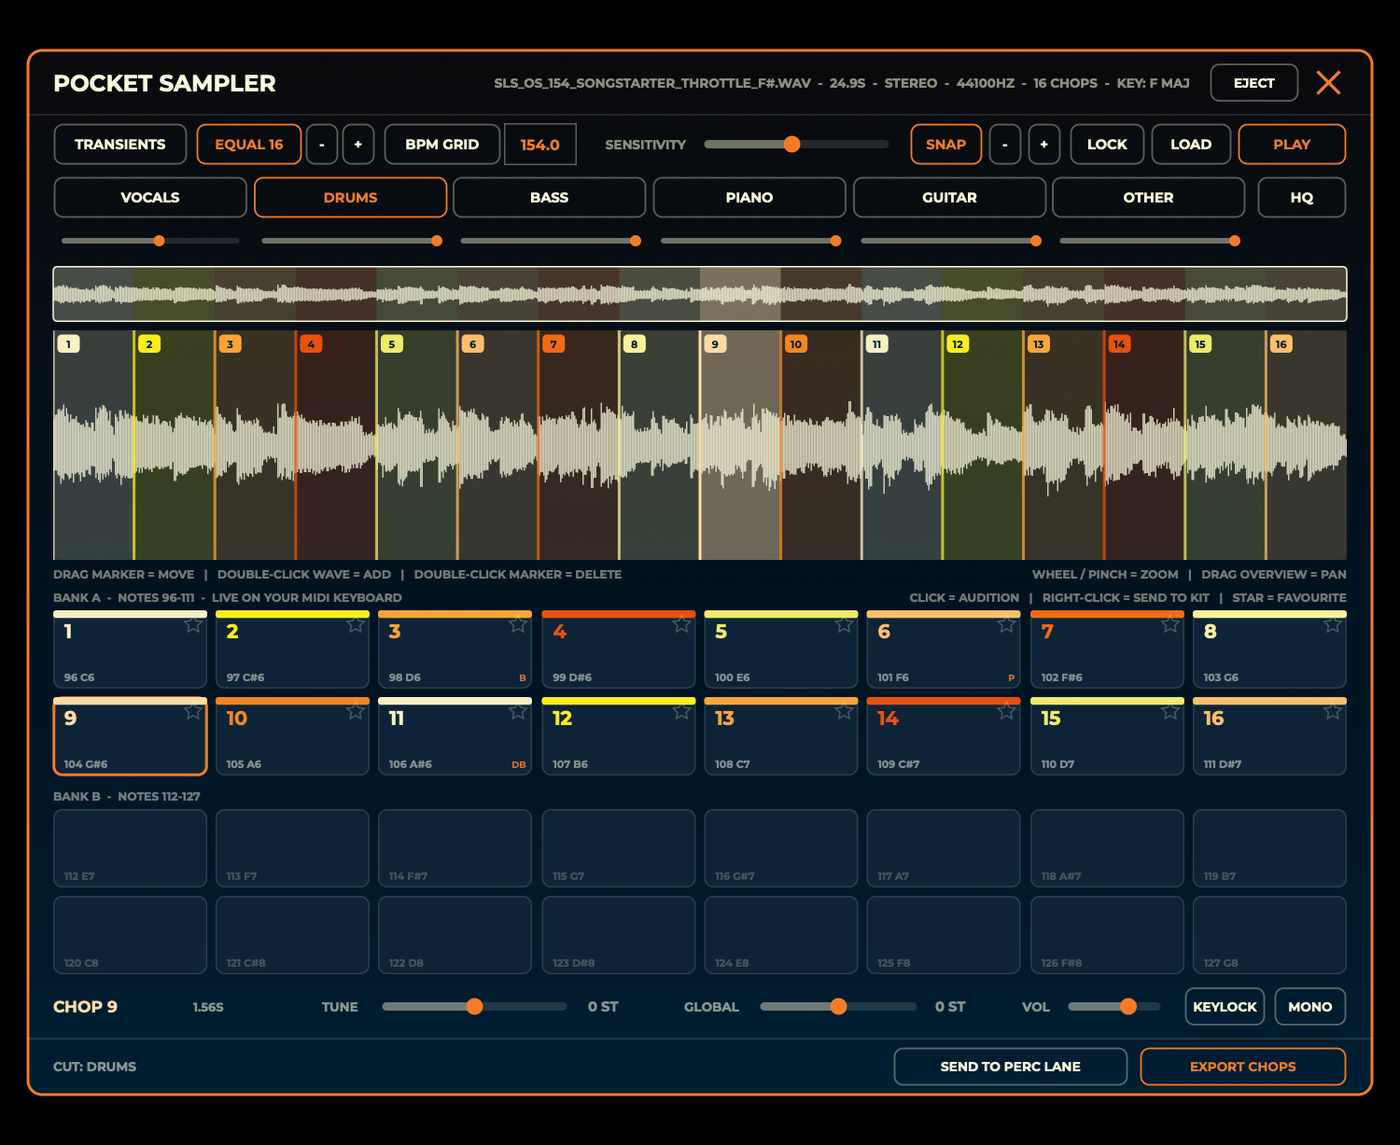Star pad 7 as favourite

click(1170, 625)
